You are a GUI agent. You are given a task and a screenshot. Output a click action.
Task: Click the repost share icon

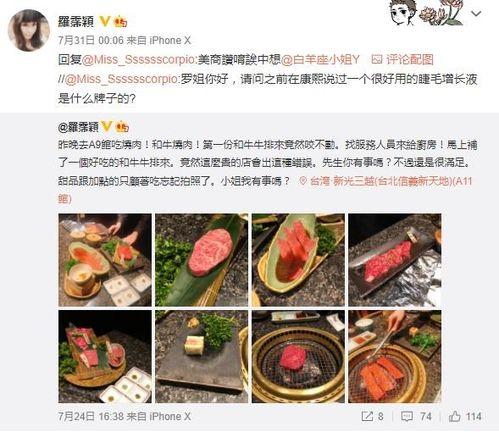[x=367, y=416]
